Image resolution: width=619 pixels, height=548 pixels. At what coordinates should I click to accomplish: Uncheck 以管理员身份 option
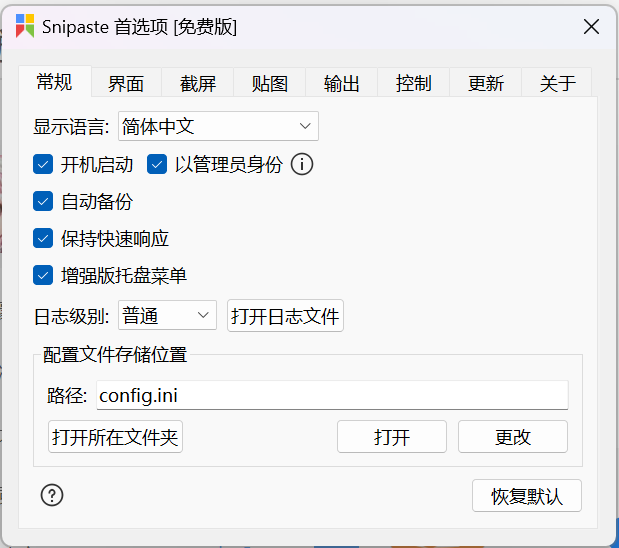tap(157, 164)
